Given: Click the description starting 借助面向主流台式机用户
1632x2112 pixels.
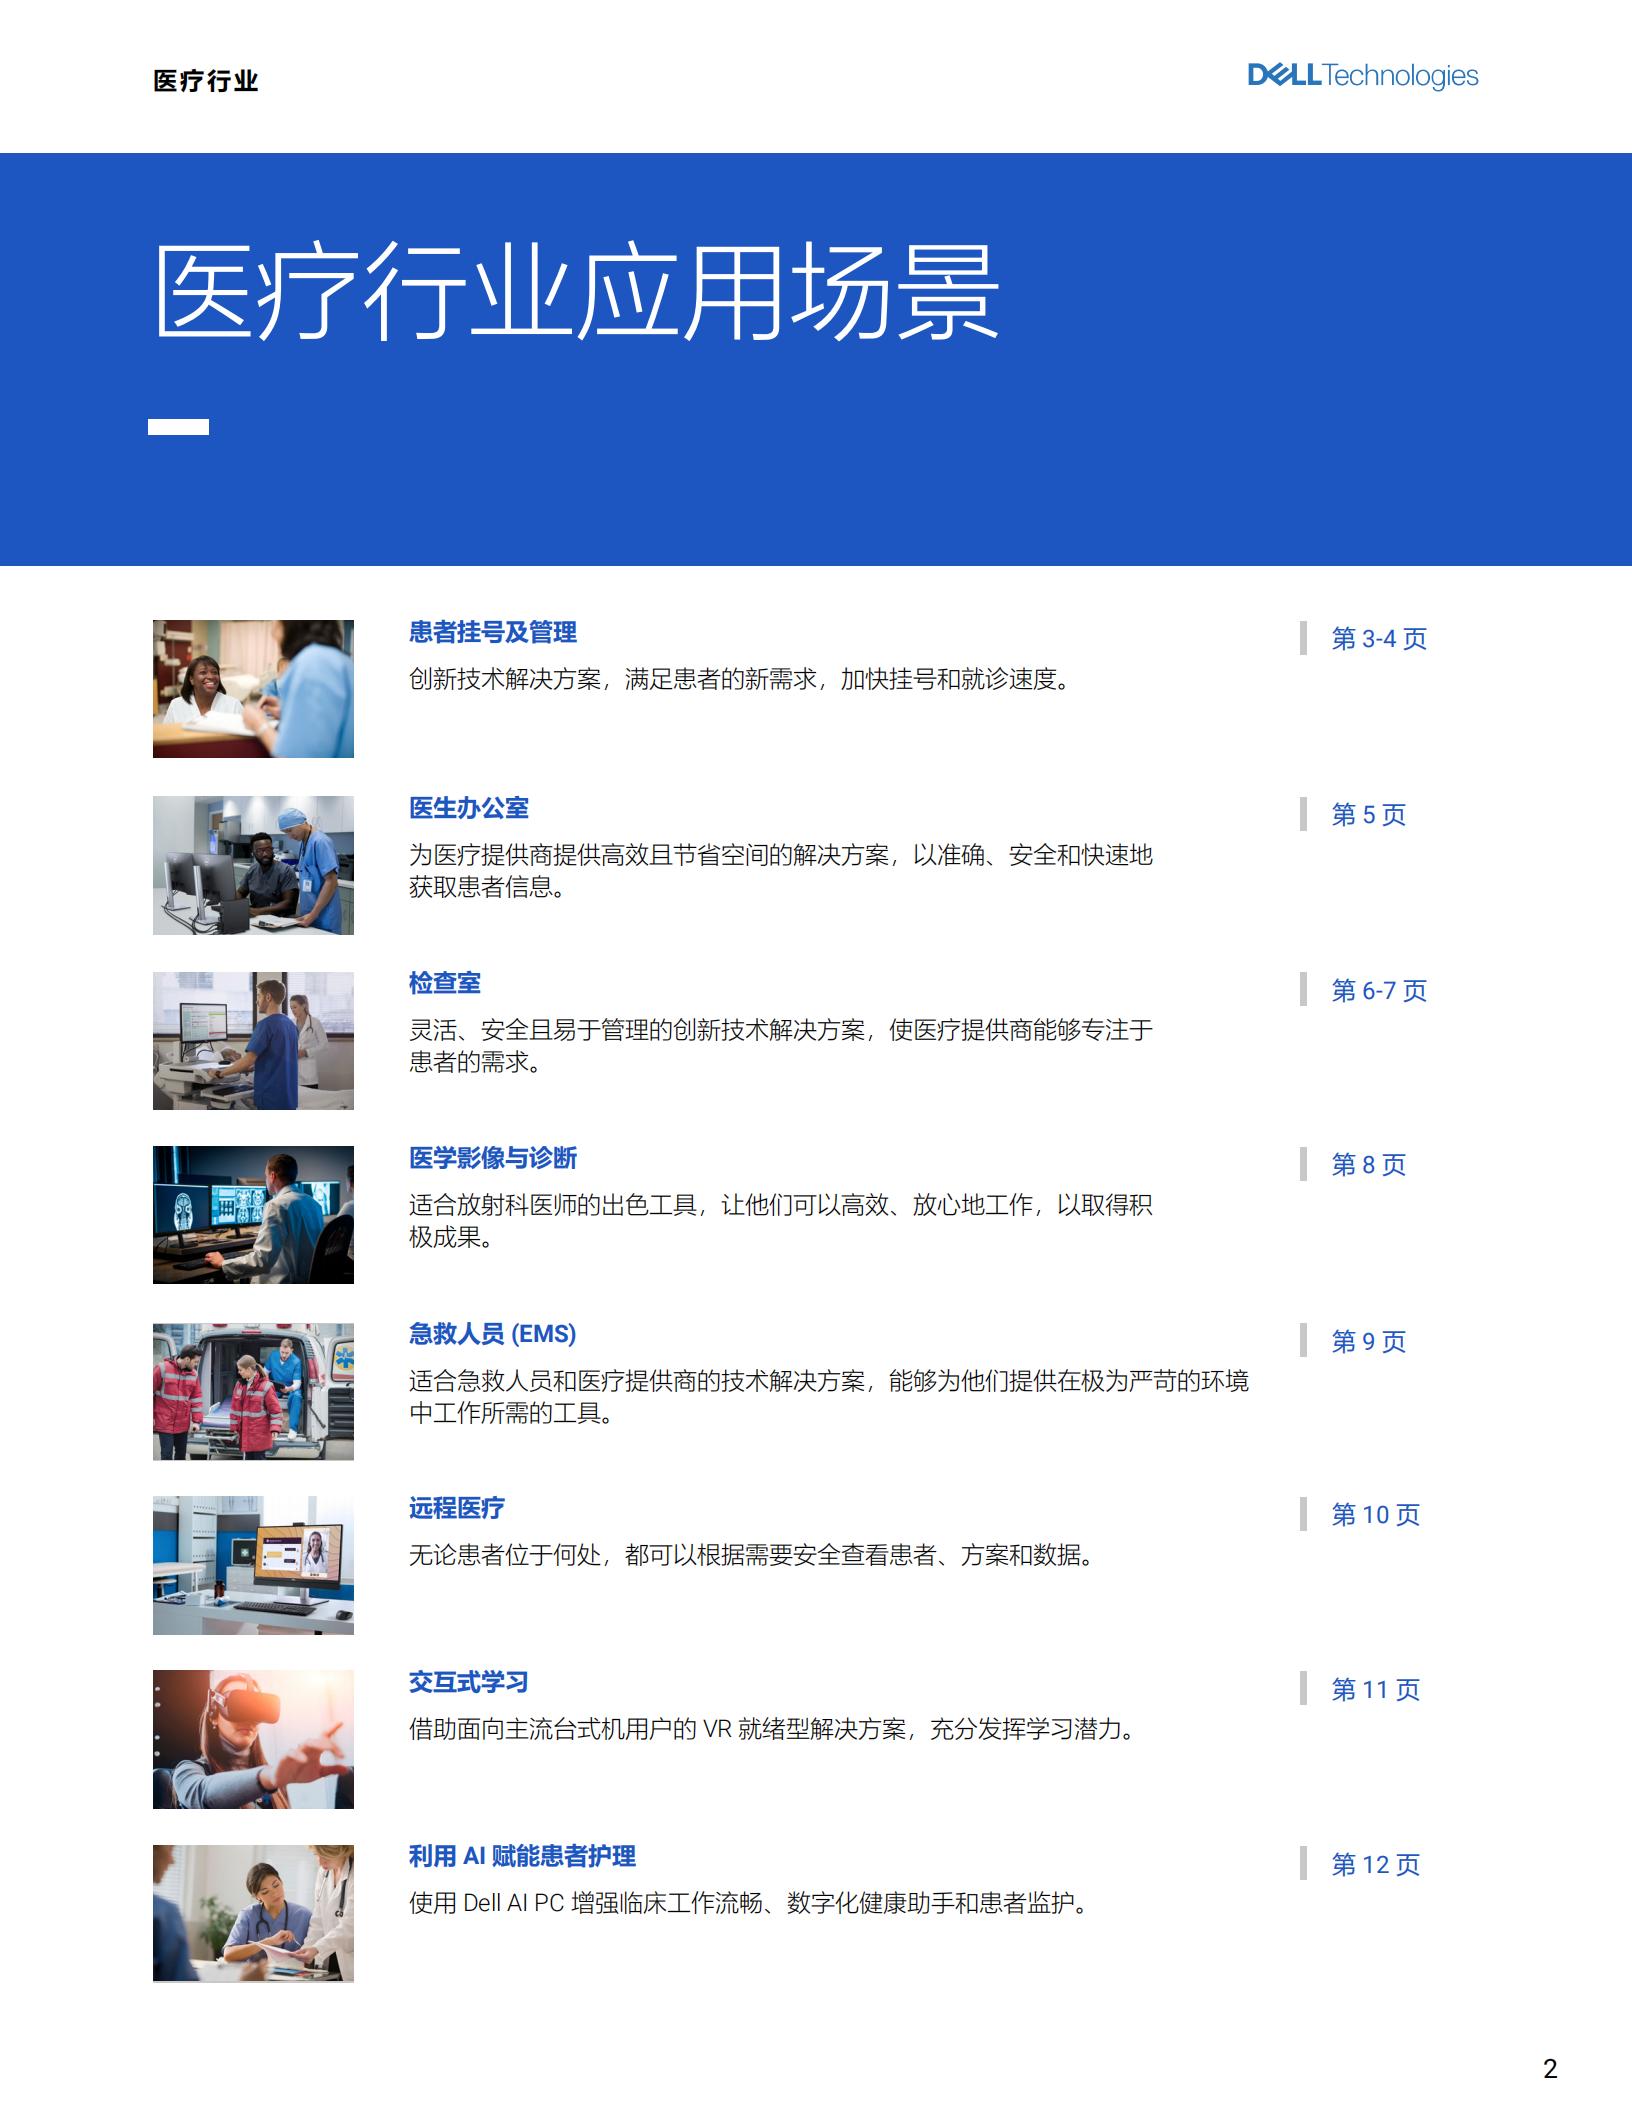Looking at the screenshot, I should click(774, 1729).
